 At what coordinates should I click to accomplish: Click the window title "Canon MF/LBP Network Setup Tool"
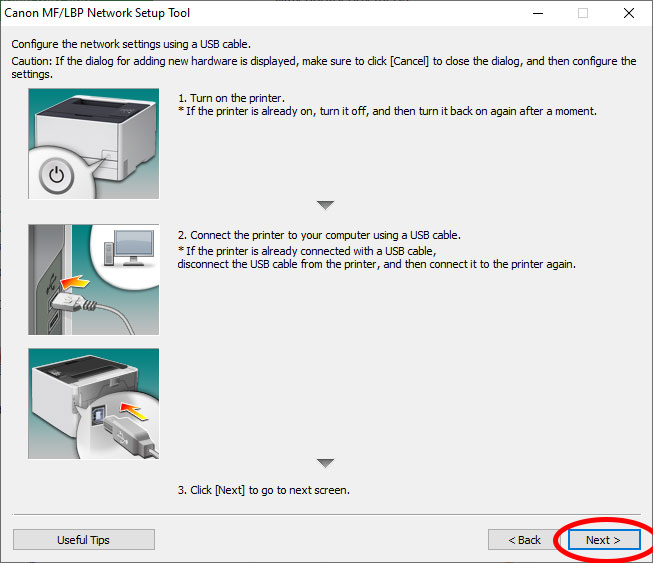(x=97, y=13)
